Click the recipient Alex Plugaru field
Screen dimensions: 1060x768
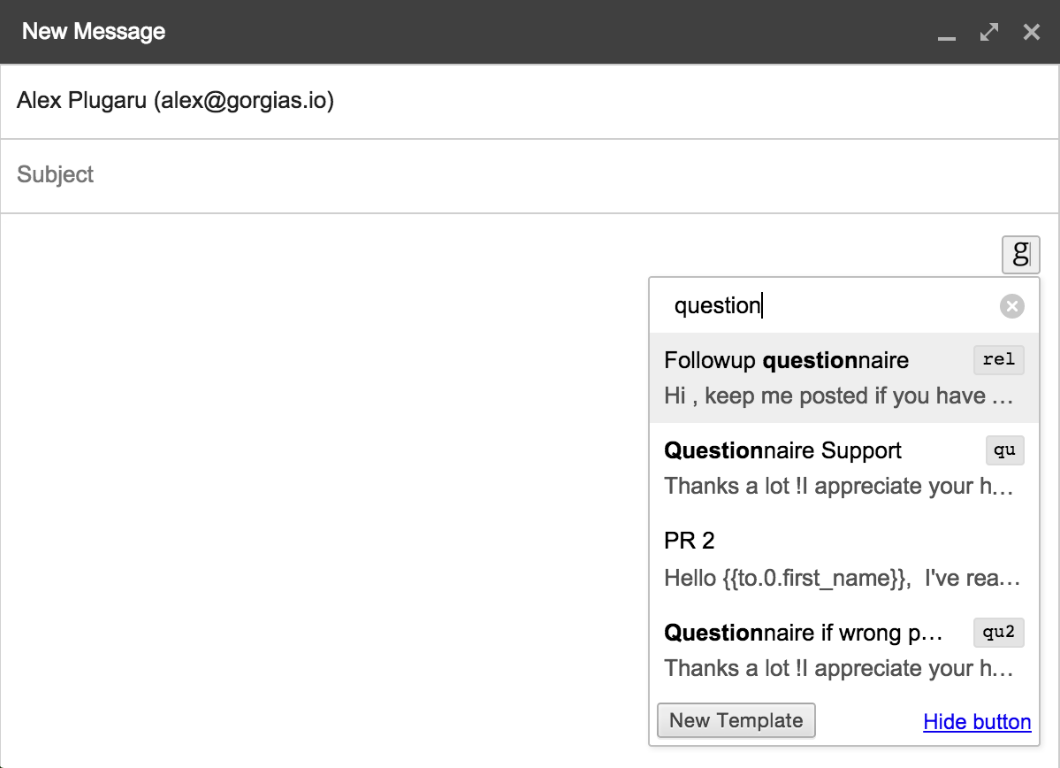point(529,101)
